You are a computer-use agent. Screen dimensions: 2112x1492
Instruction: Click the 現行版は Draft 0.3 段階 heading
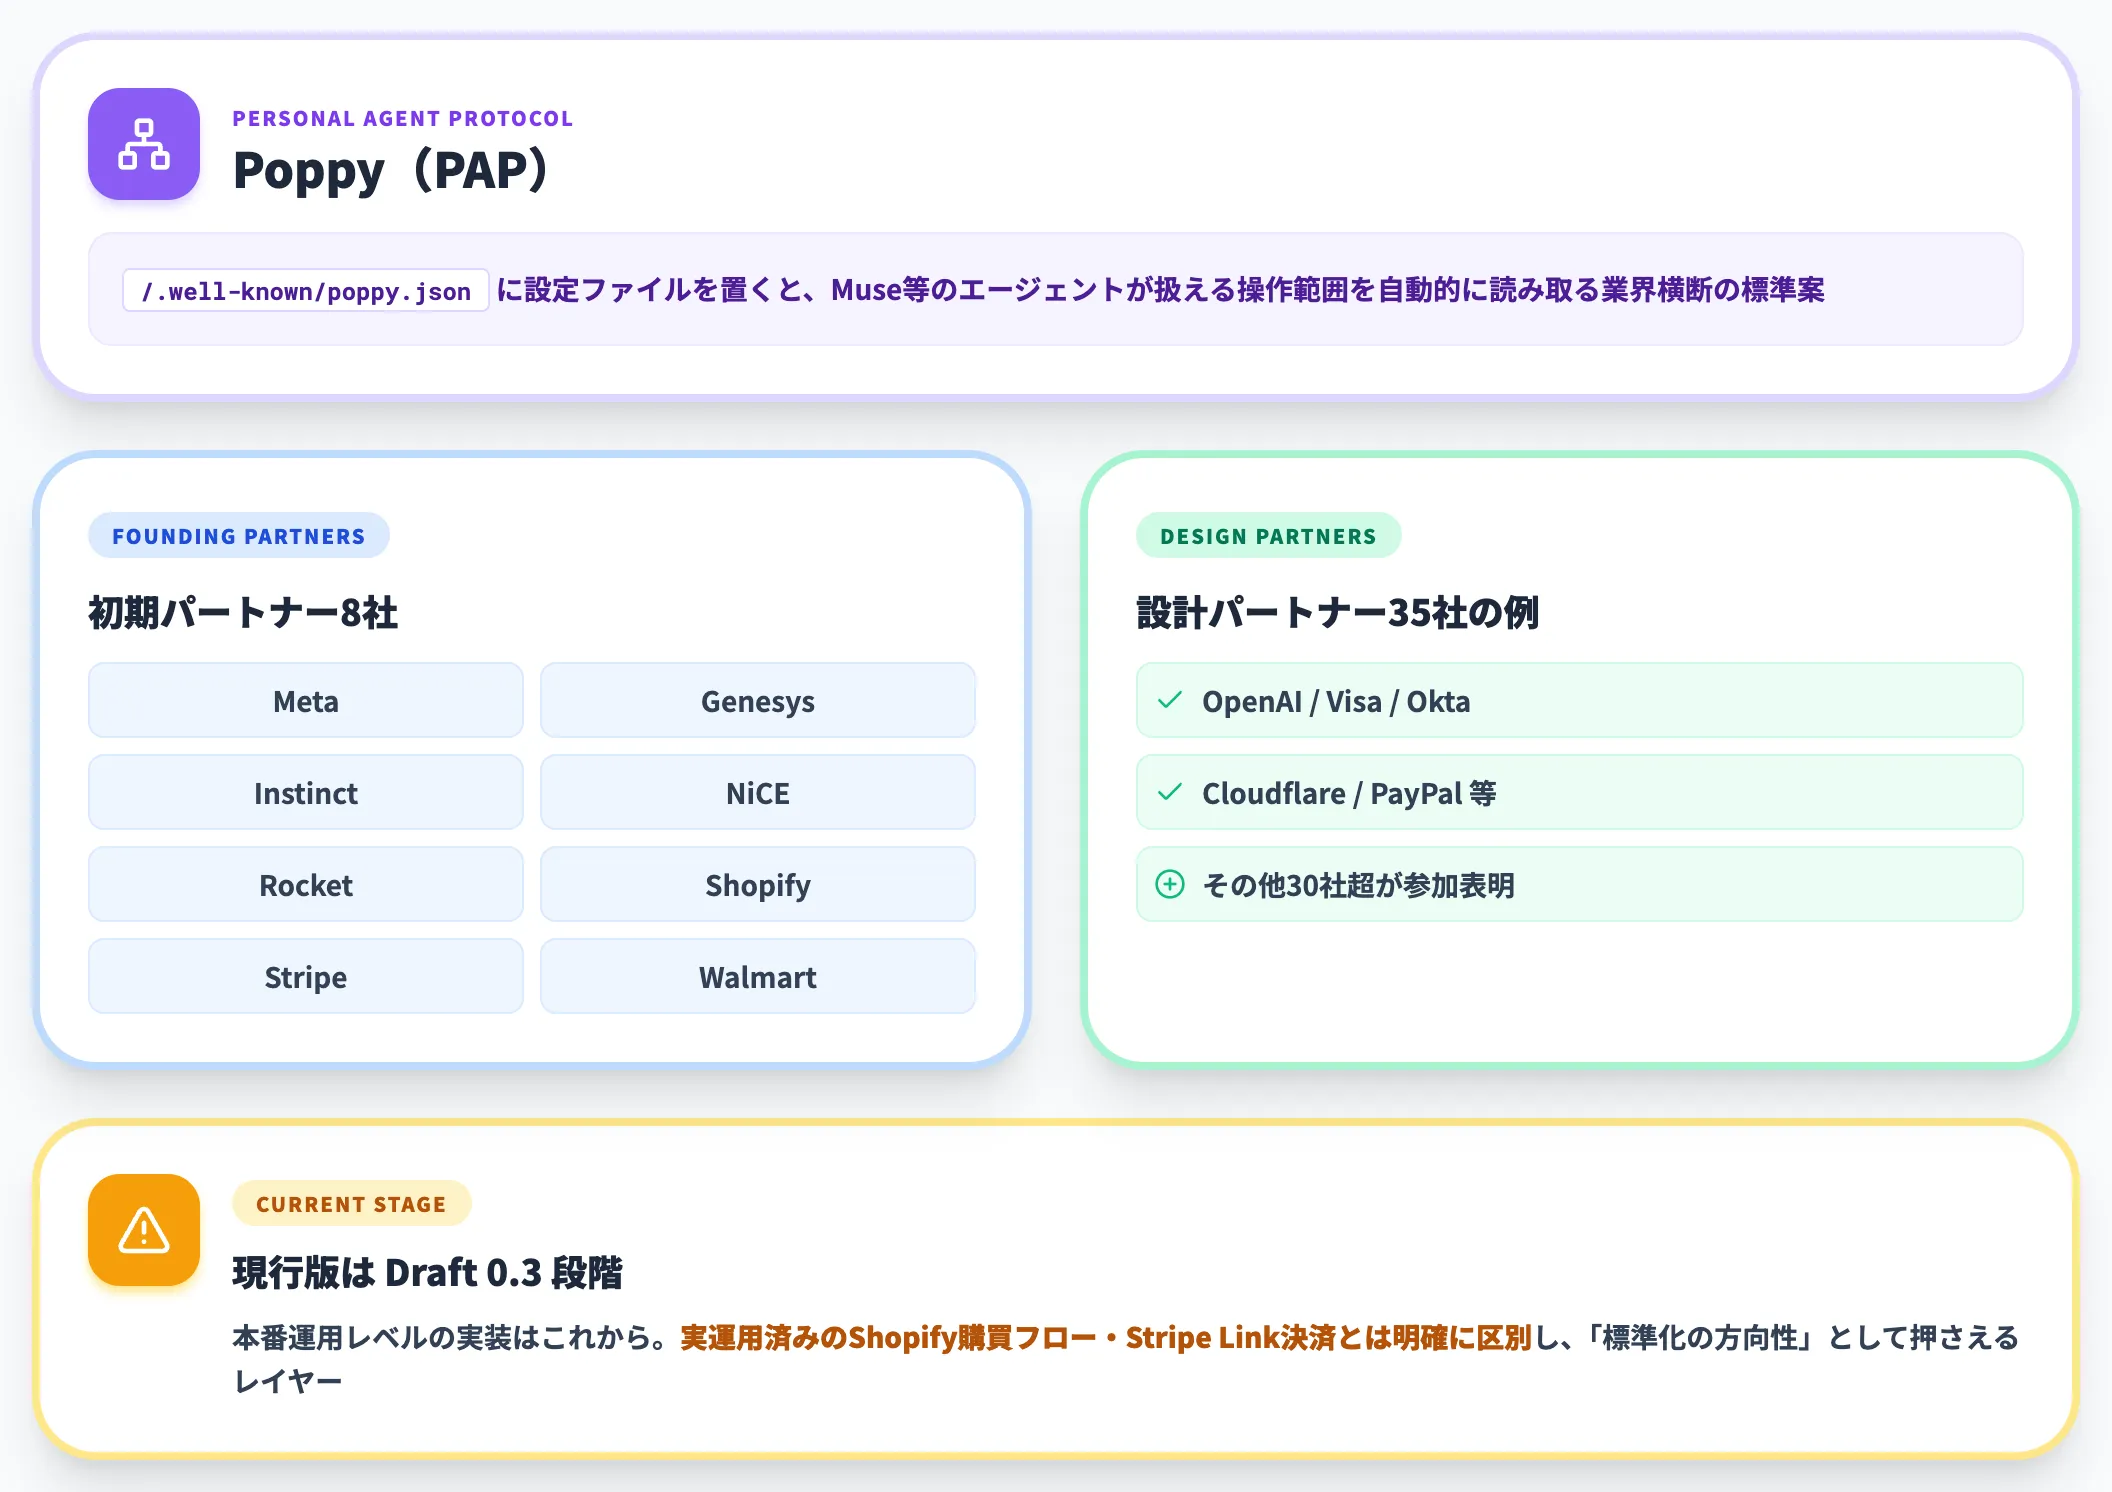tap(428, 1272)
